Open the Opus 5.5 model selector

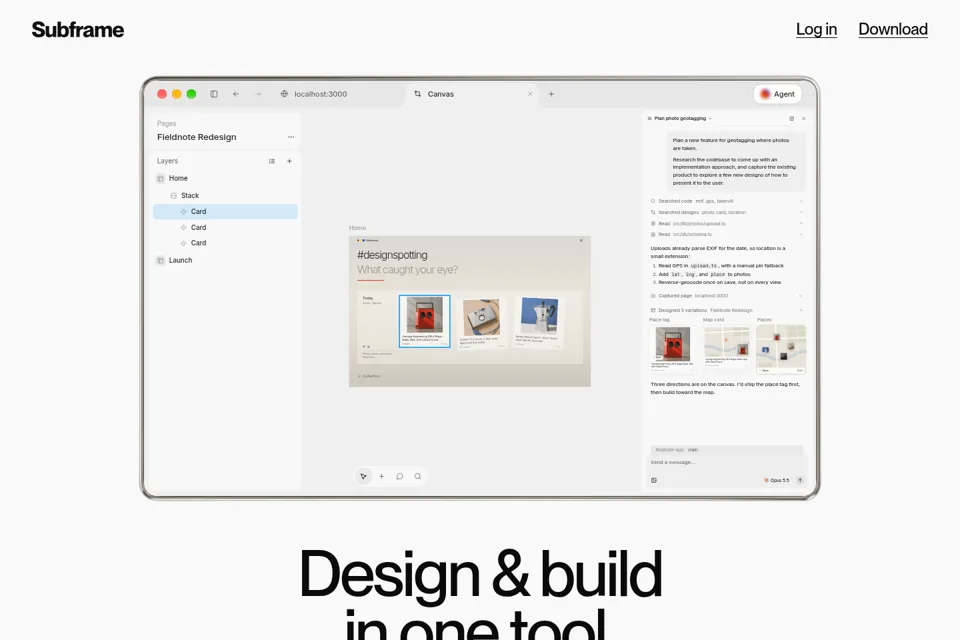(777, 480)
